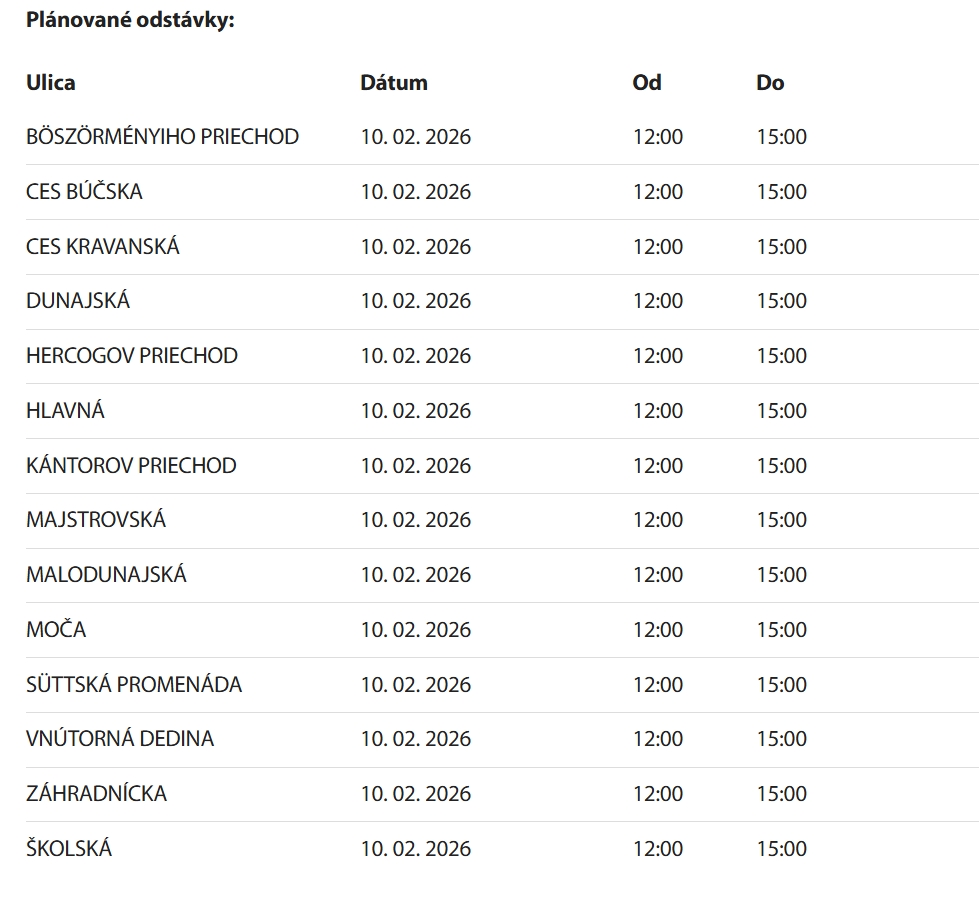Click the "Od" column header
Screen dimensions: 979x914
click(647, 83)
